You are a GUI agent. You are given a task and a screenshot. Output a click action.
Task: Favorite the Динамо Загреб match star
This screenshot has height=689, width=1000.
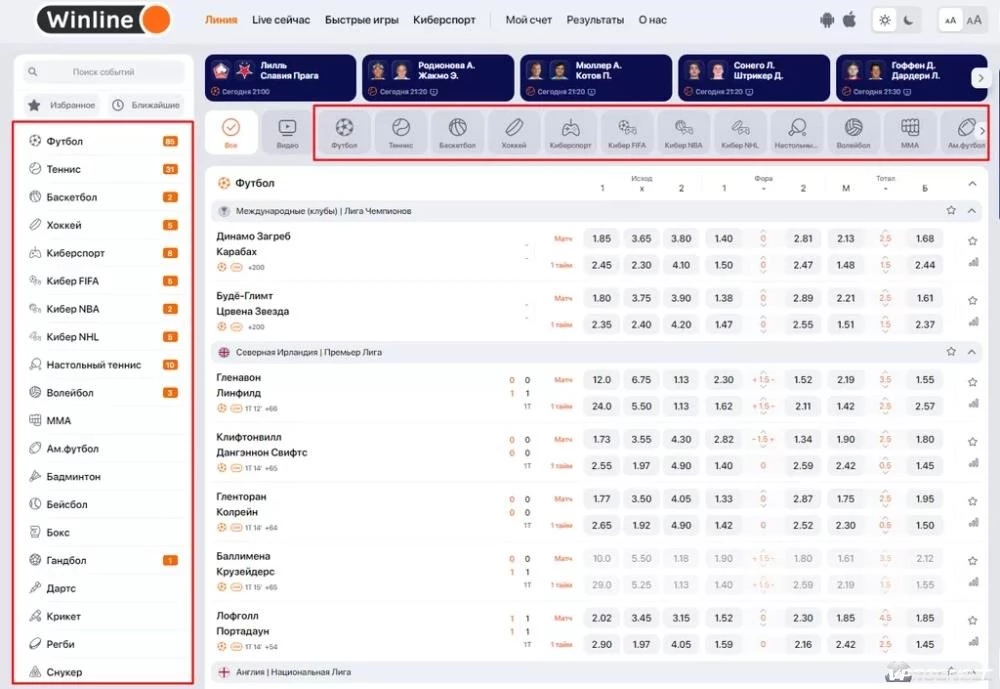tap(973, 241)
